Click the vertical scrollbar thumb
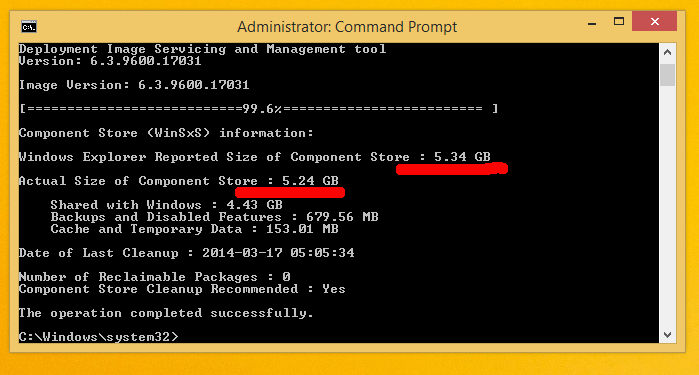The height and width of the screenshot is (375, 699). pyautogui.click(x=667, y=75)
